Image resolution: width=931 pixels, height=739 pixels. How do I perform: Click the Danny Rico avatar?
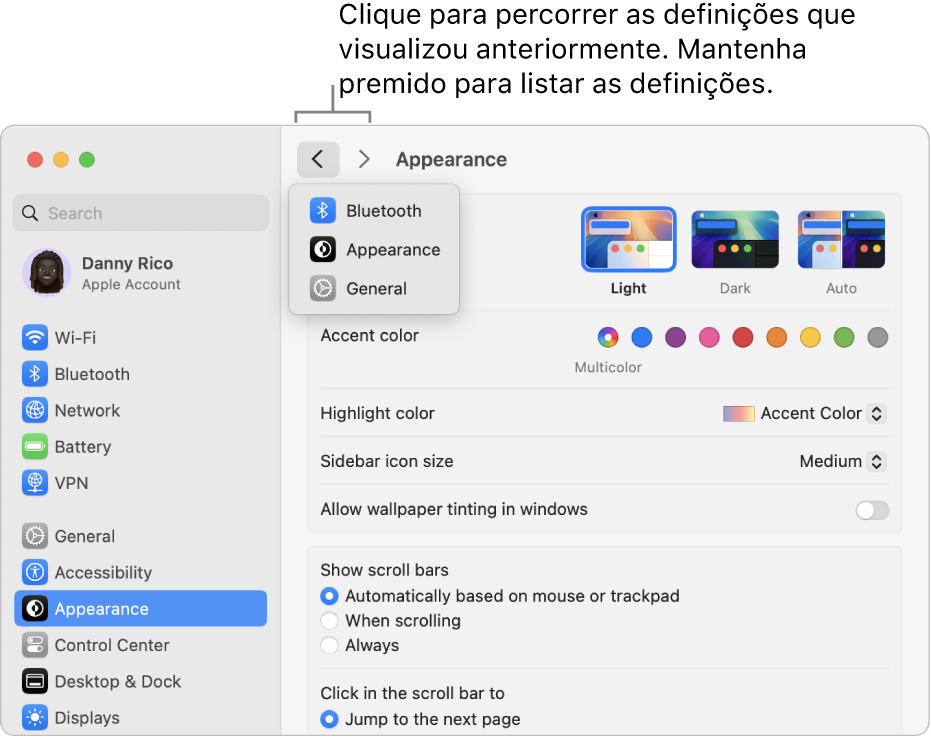coord(46,272)
